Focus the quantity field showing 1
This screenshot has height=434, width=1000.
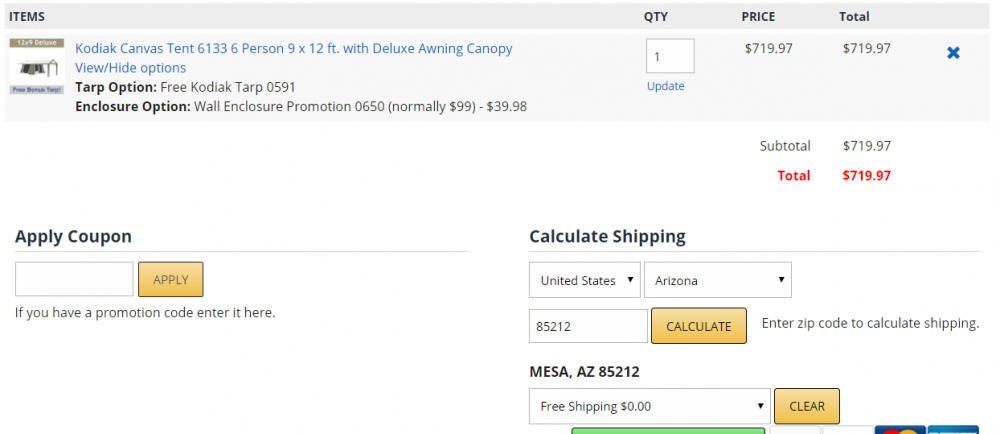(670, 56)
